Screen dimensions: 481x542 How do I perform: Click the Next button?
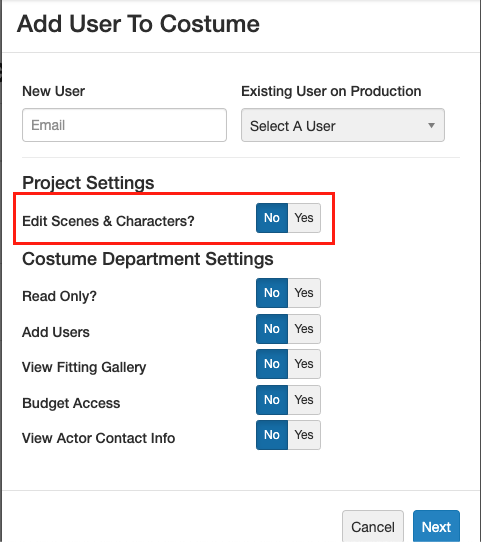coord(436,527)
